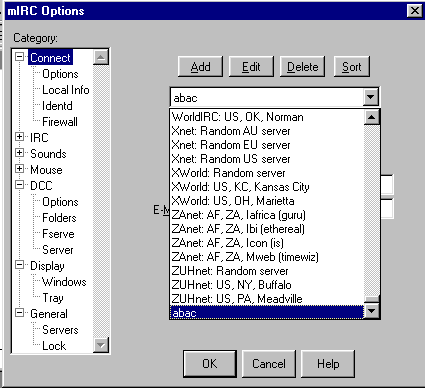Image resolution: width=425 pixels, height=388 pixels.
Task: Select the DCC category
Action: [x=41, y=186]
